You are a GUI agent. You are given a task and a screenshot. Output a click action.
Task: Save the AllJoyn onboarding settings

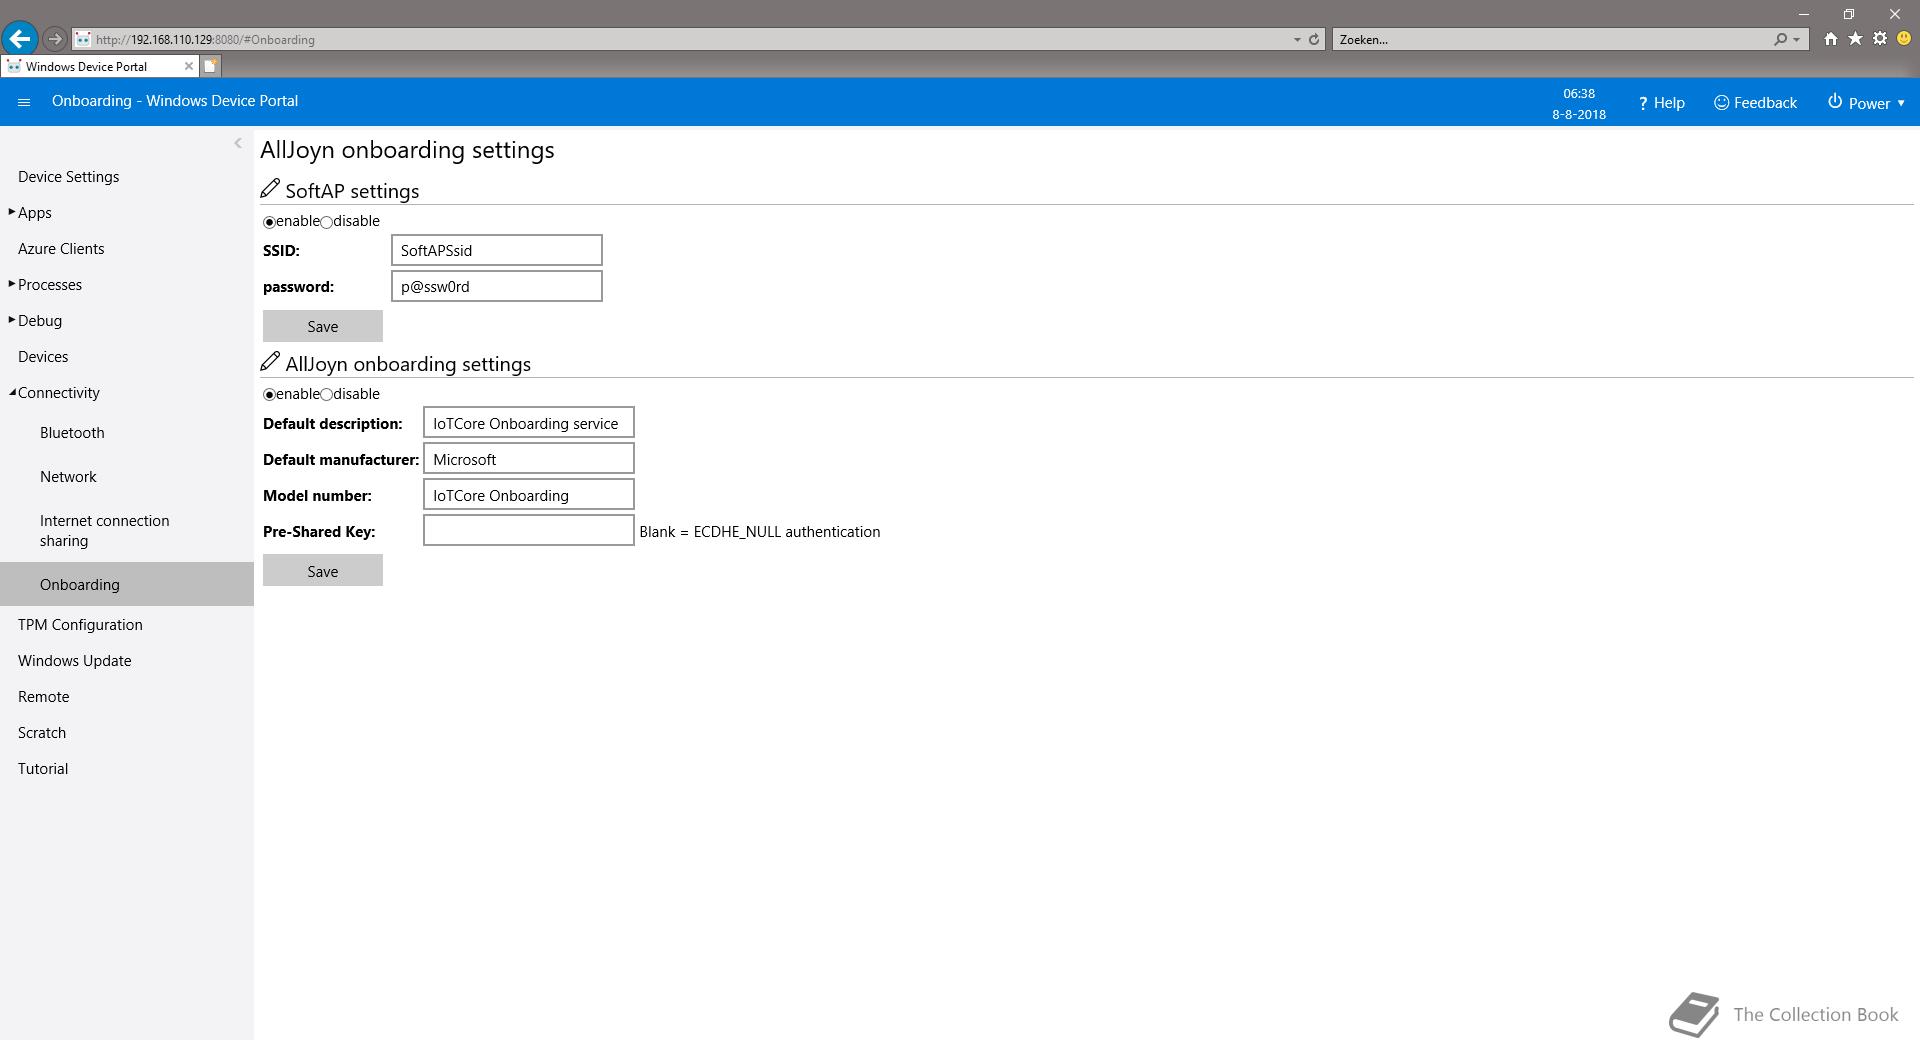coord(322,571)
